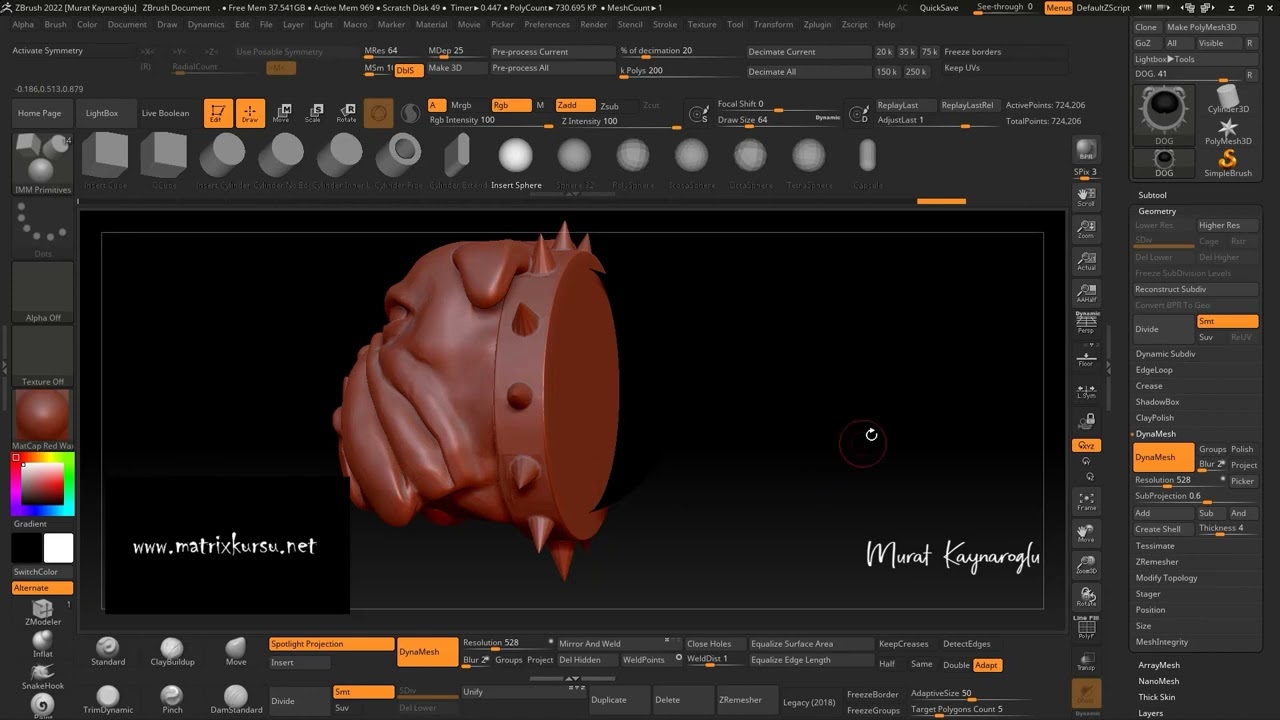Screen dimensions: 1280x720
Task: Click the BPR render button
Action: (1085, 150)
